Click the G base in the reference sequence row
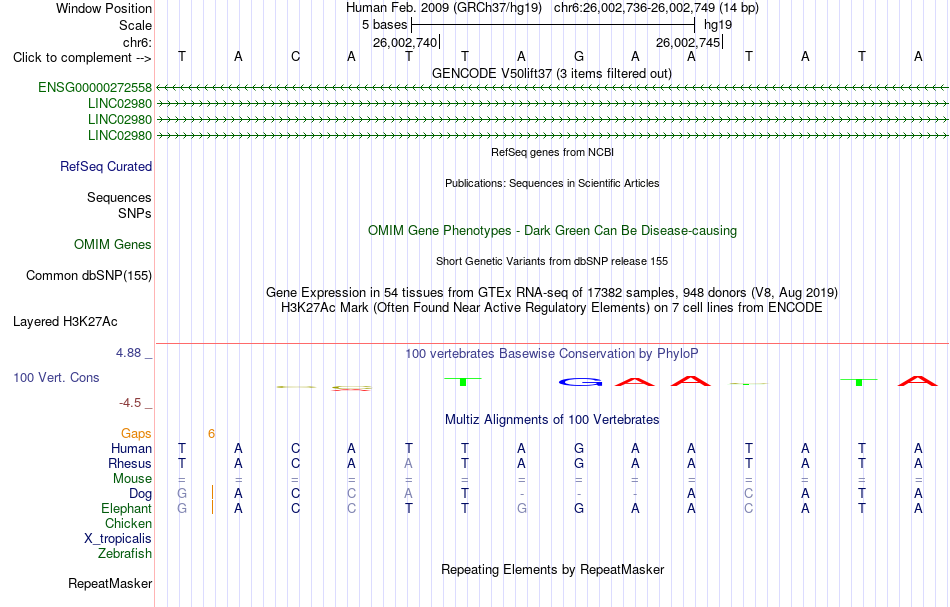Viewport: 950px width, 607px height. coord(579,57)
